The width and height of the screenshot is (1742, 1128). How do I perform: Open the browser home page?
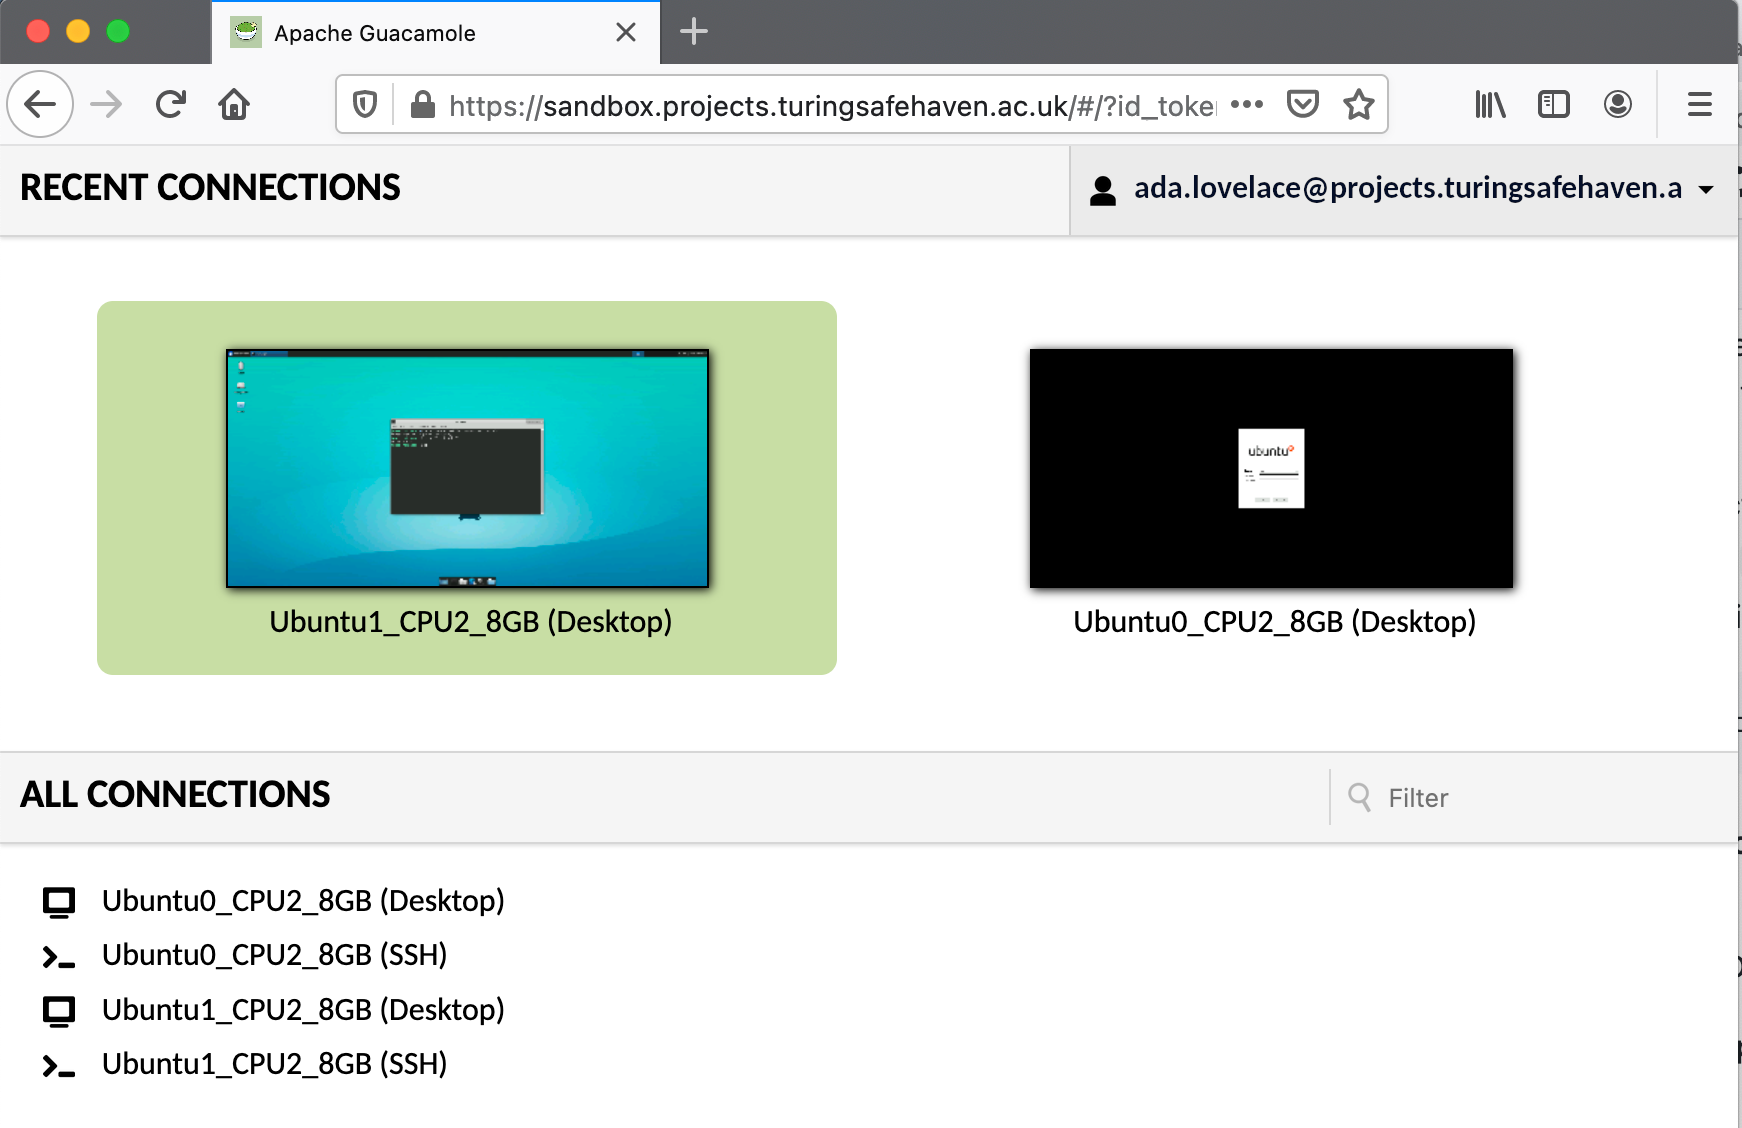tap(234, 104)
